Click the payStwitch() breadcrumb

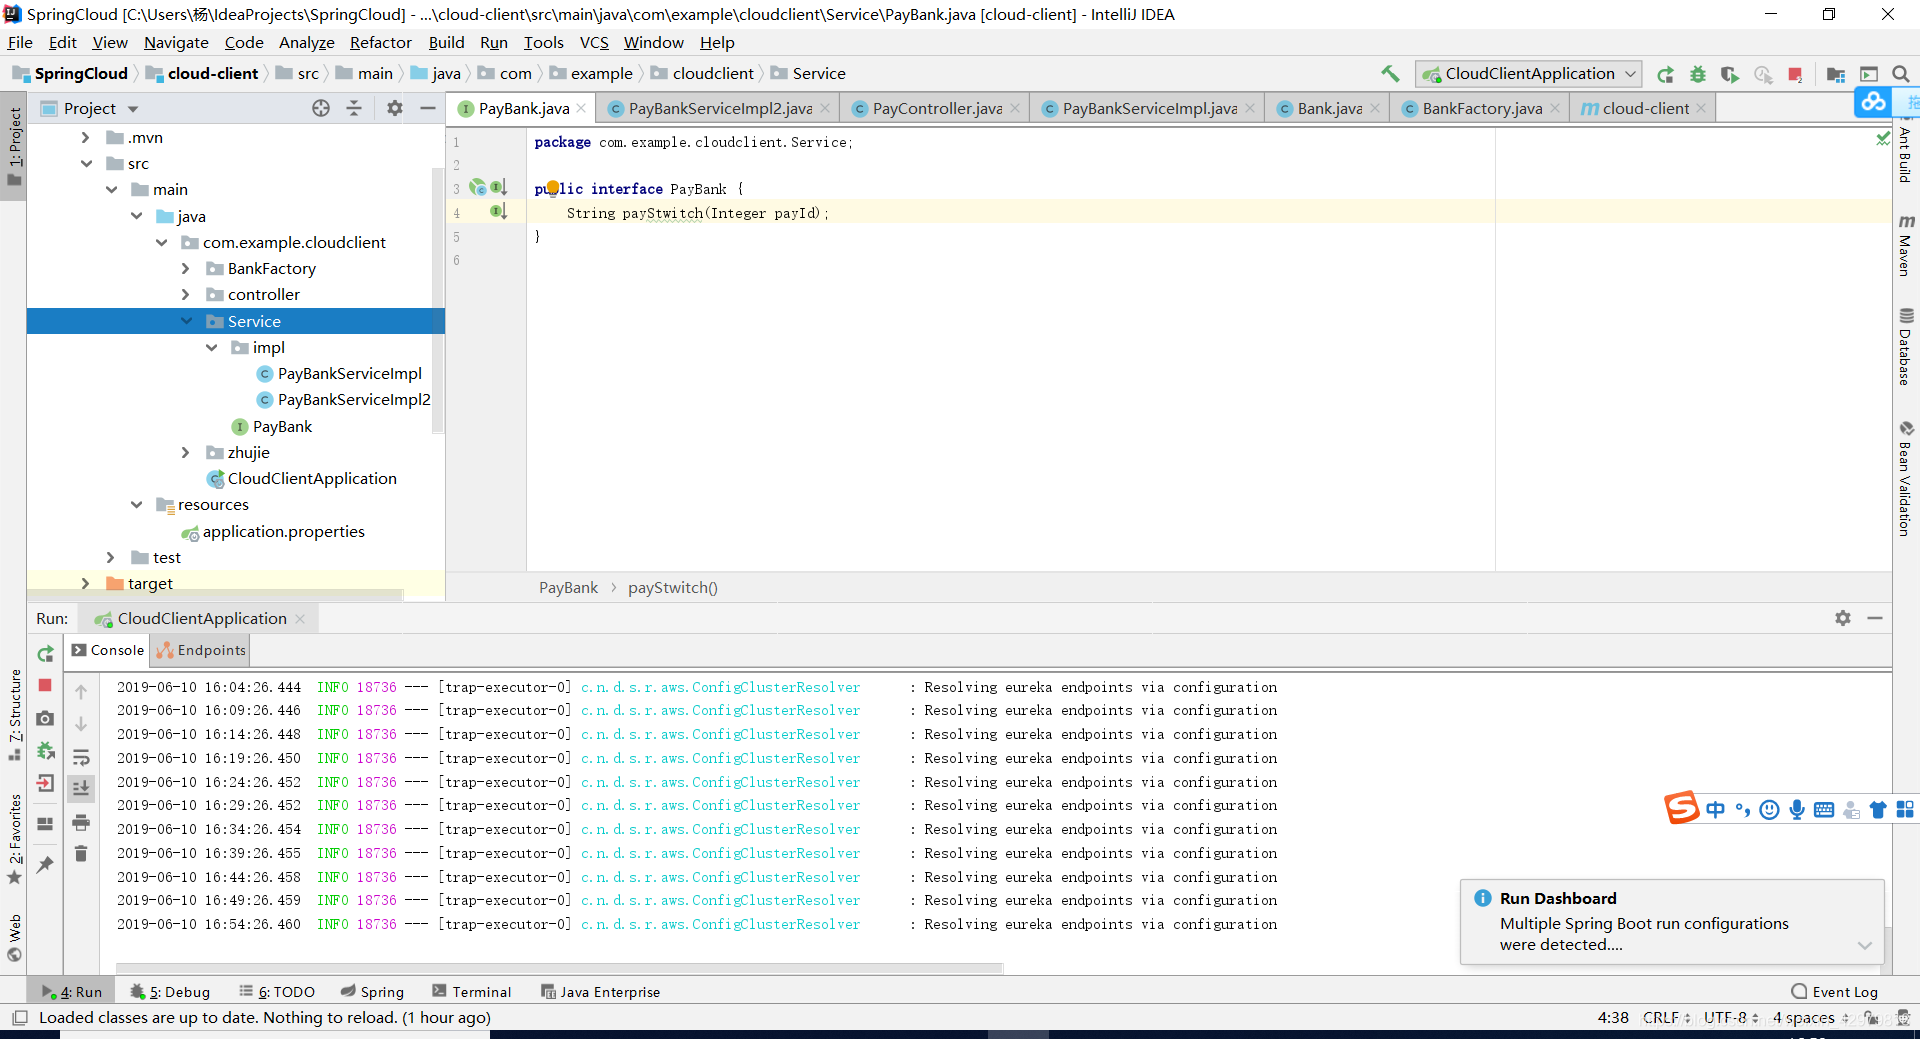[x=672, y=588]
